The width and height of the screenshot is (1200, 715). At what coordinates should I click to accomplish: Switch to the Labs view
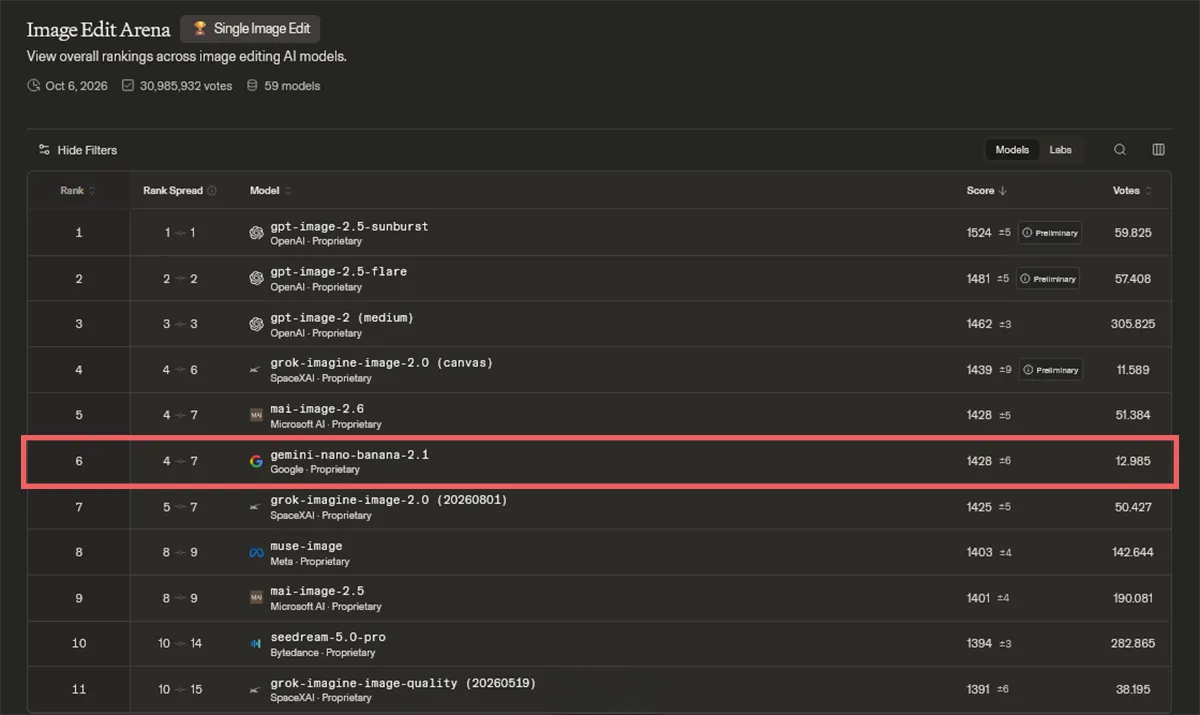tap(1060, 150)
